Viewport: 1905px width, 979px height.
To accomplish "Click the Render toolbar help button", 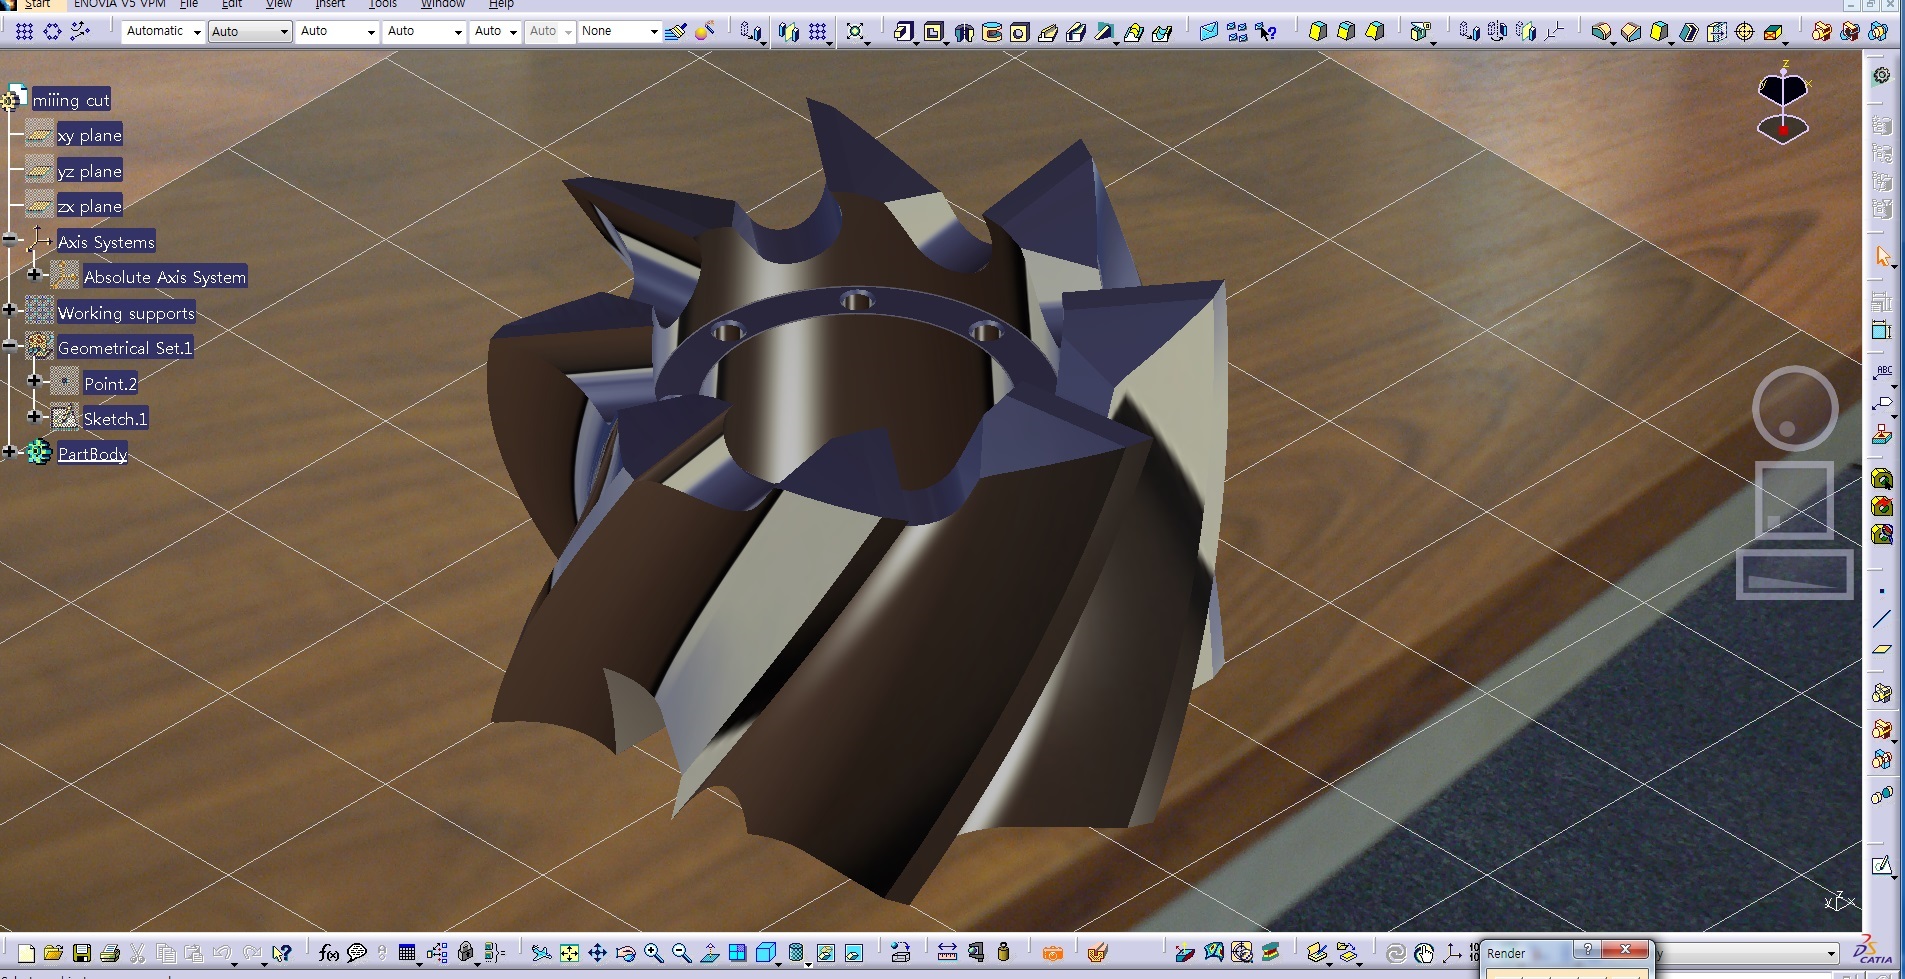I will coord(1587,950).
